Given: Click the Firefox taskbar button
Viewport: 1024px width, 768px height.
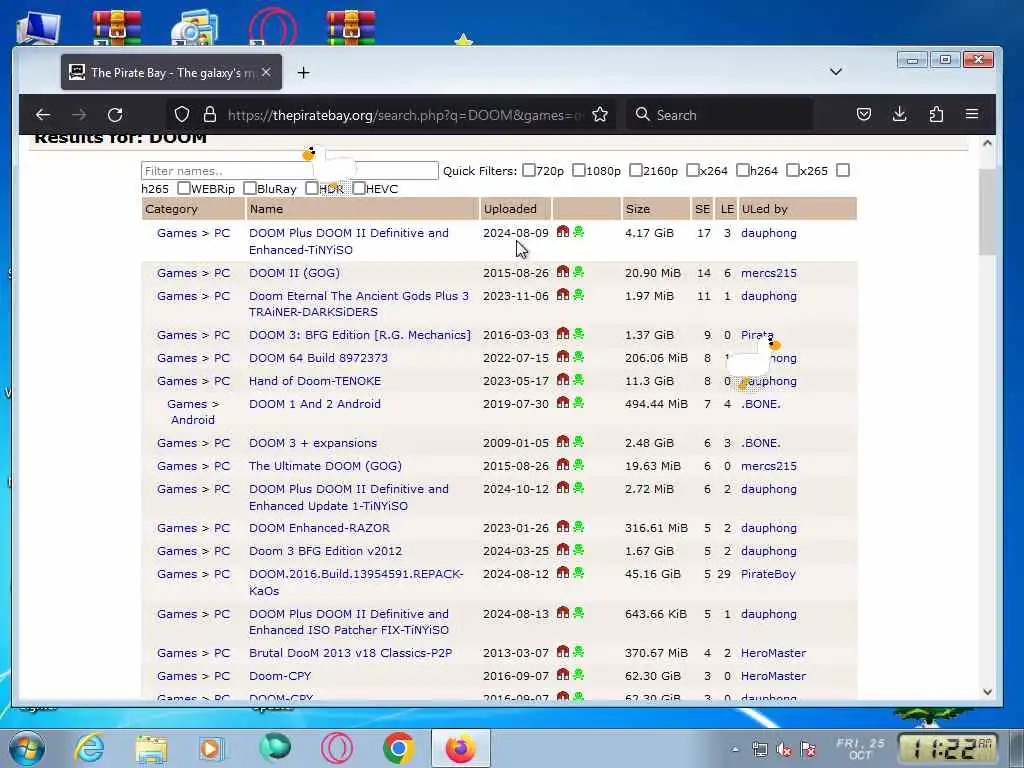Looking at the screenshot, I should [x=460, y=748].
